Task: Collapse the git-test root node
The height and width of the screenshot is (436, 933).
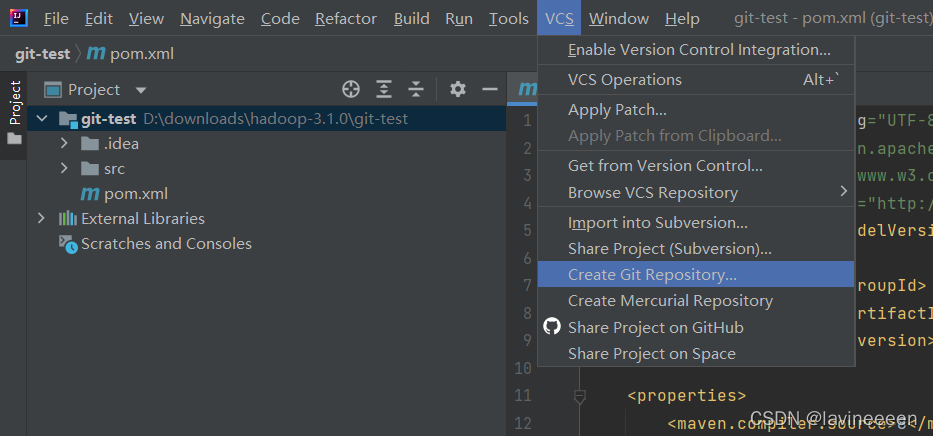Action: click(41, 119)
